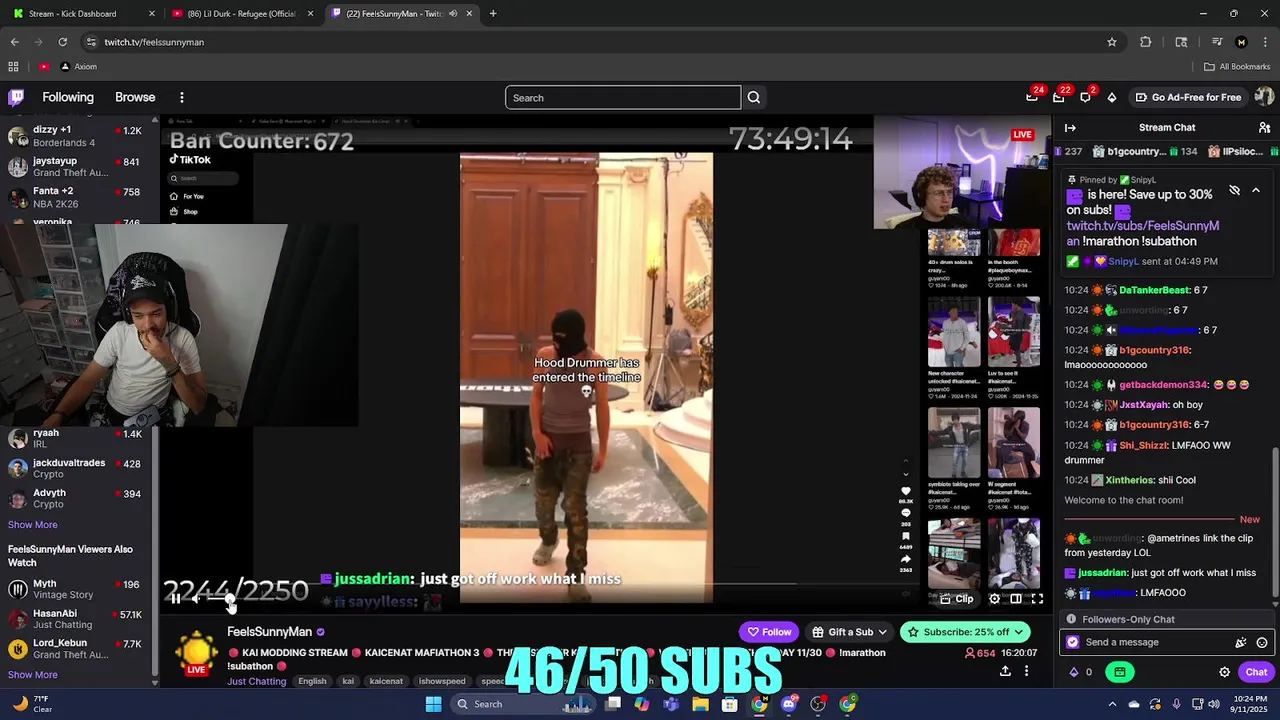
Task: Open browser extensions puzzle icon
Action: (1146, 42)
